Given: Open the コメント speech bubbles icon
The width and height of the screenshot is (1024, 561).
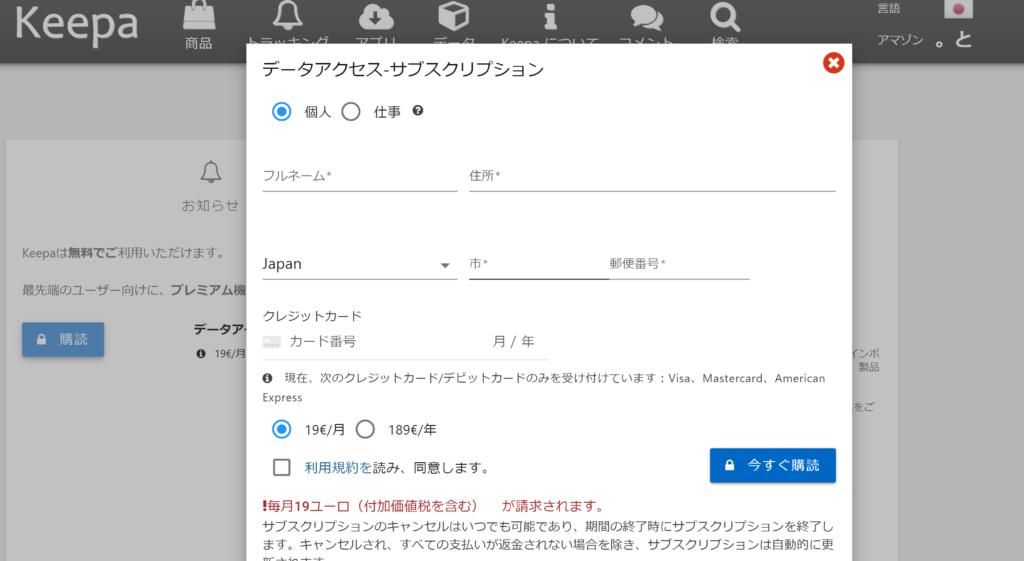Looking at the screenshot, I should (646, 17).
